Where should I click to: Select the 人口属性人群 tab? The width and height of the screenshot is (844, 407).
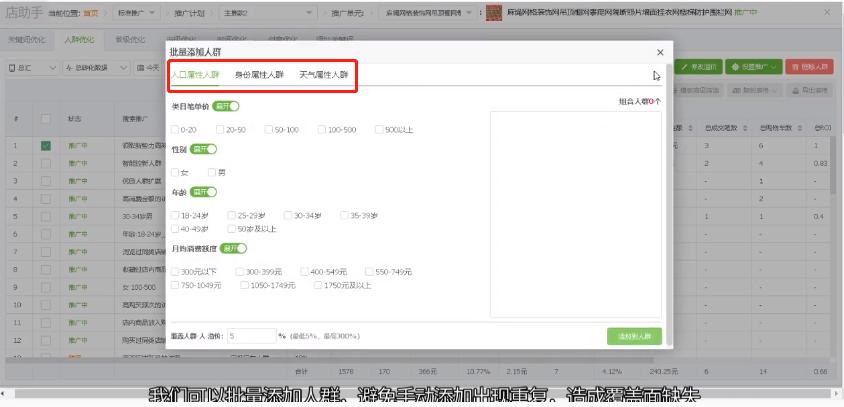(195, 75)
